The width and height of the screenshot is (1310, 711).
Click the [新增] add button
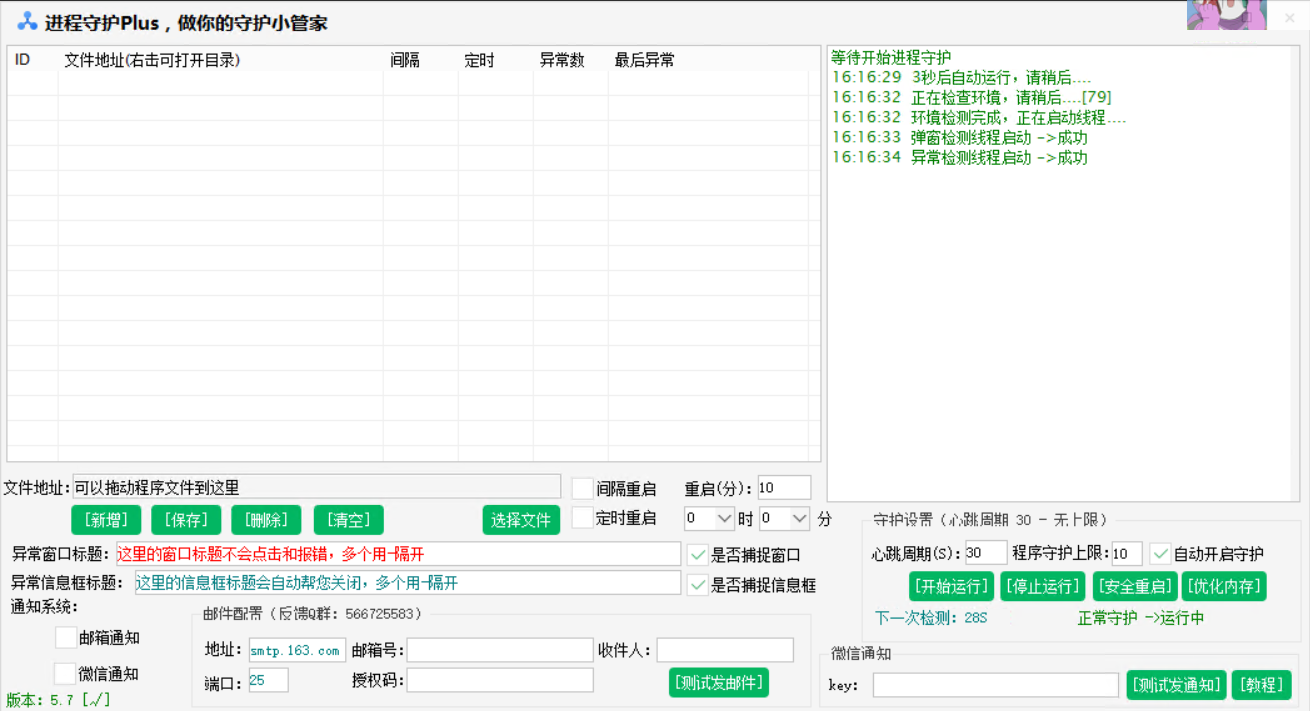tap(106, 520)
